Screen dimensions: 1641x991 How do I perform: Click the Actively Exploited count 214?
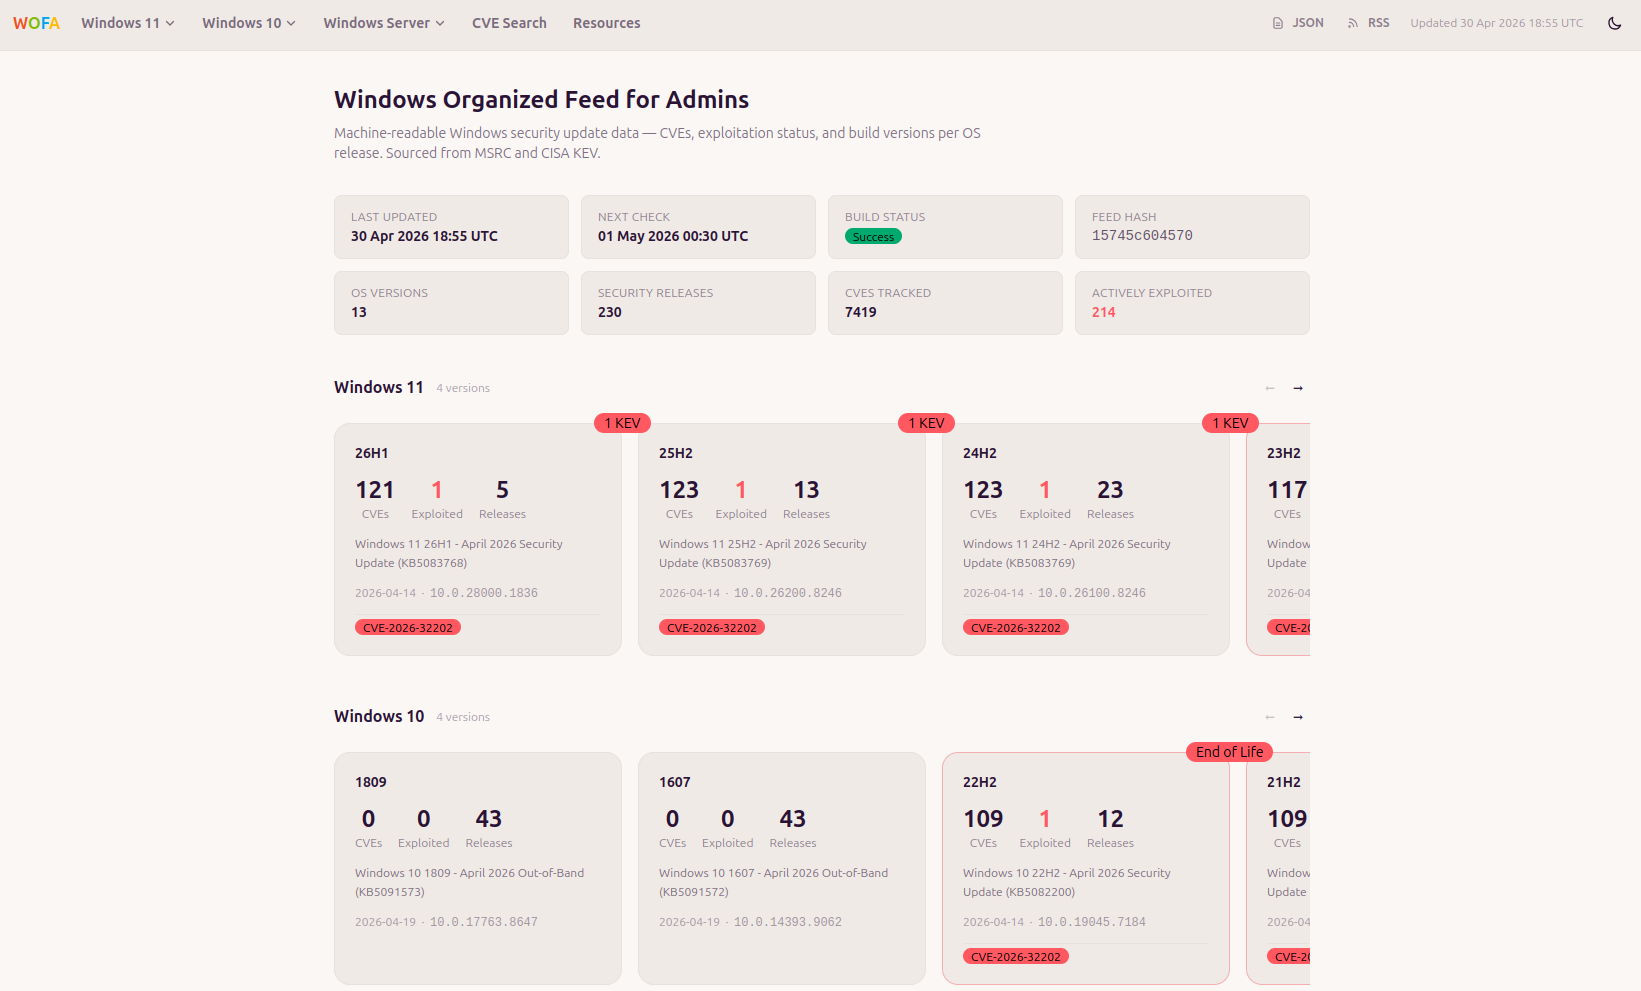[1103, 312]
